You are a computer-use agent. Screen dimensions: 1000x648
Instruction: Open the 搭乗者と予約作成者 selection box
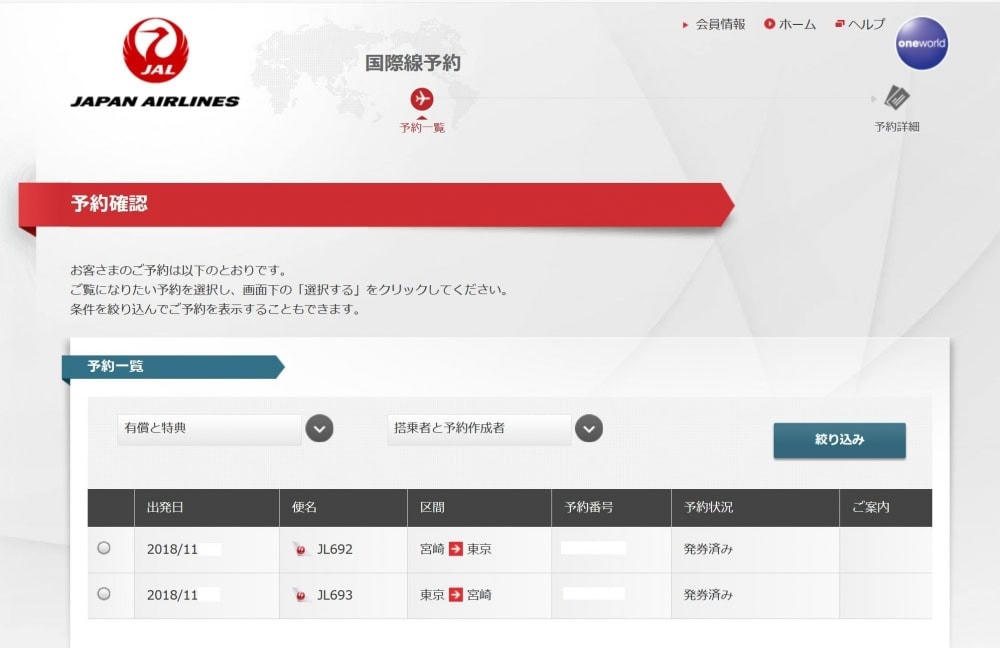(479, 429)
